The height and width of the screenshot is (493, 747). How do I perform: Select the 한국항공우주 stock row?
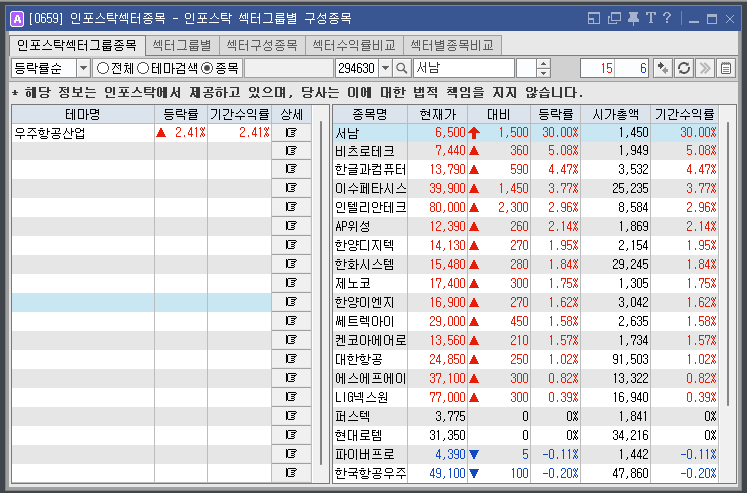[525, 473]
